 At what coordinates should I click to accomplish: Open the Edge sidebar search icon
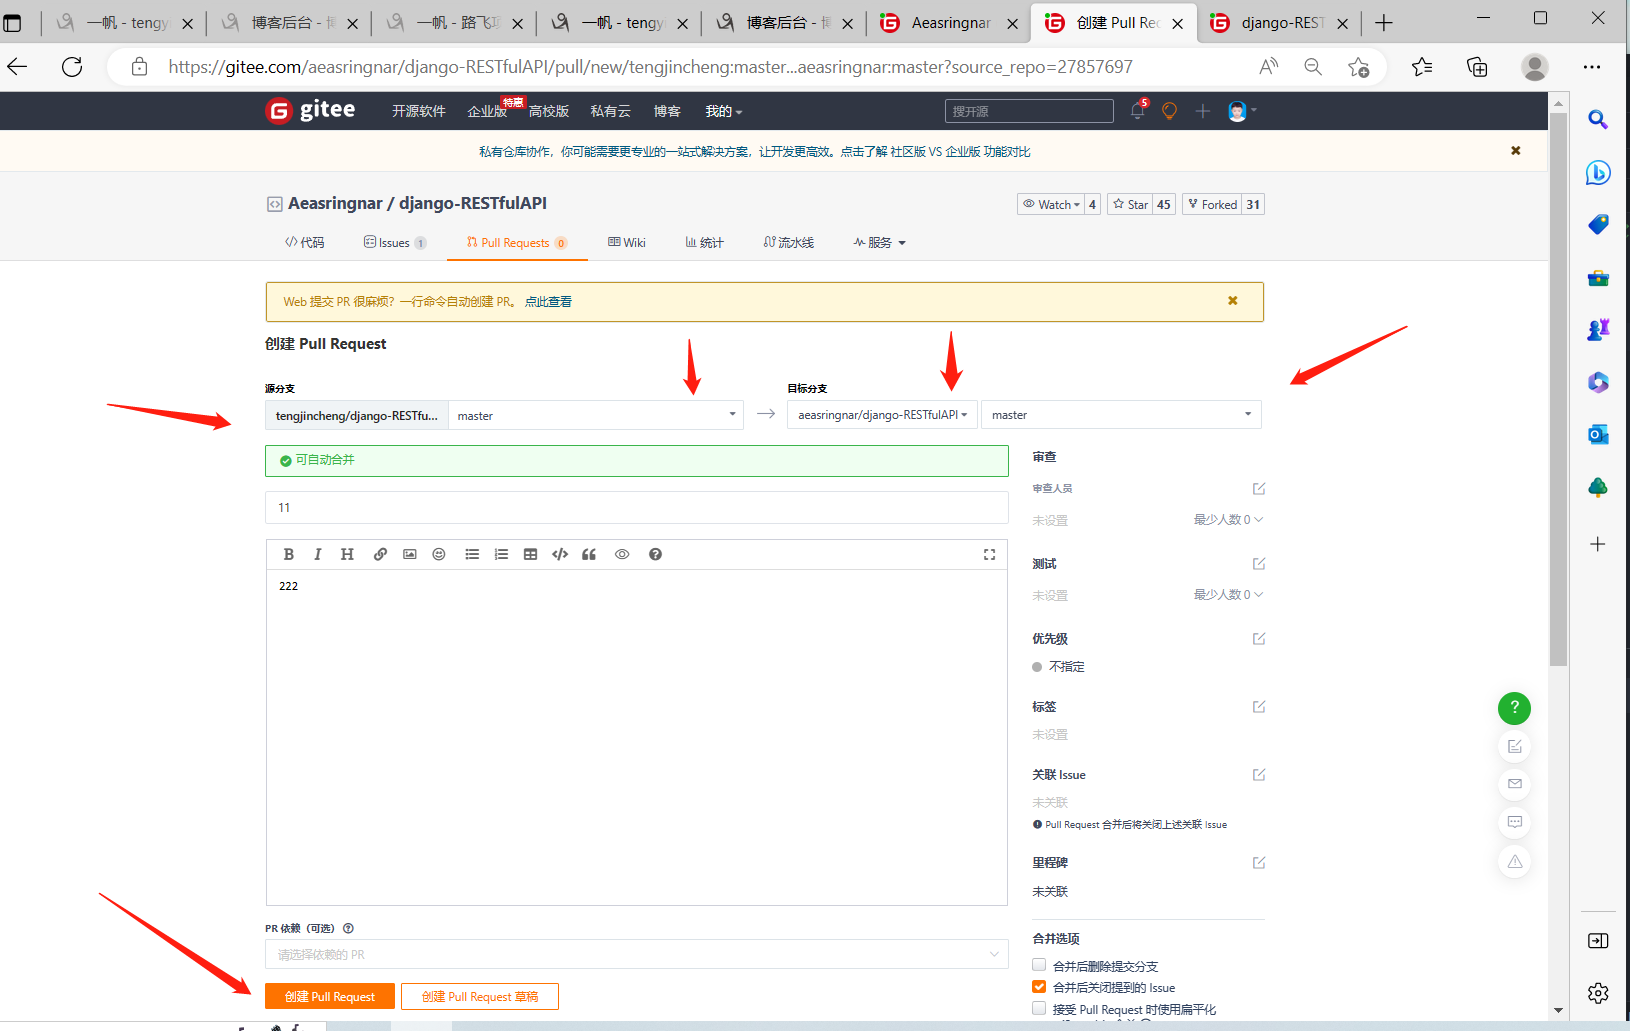[x=1598, y=120]
